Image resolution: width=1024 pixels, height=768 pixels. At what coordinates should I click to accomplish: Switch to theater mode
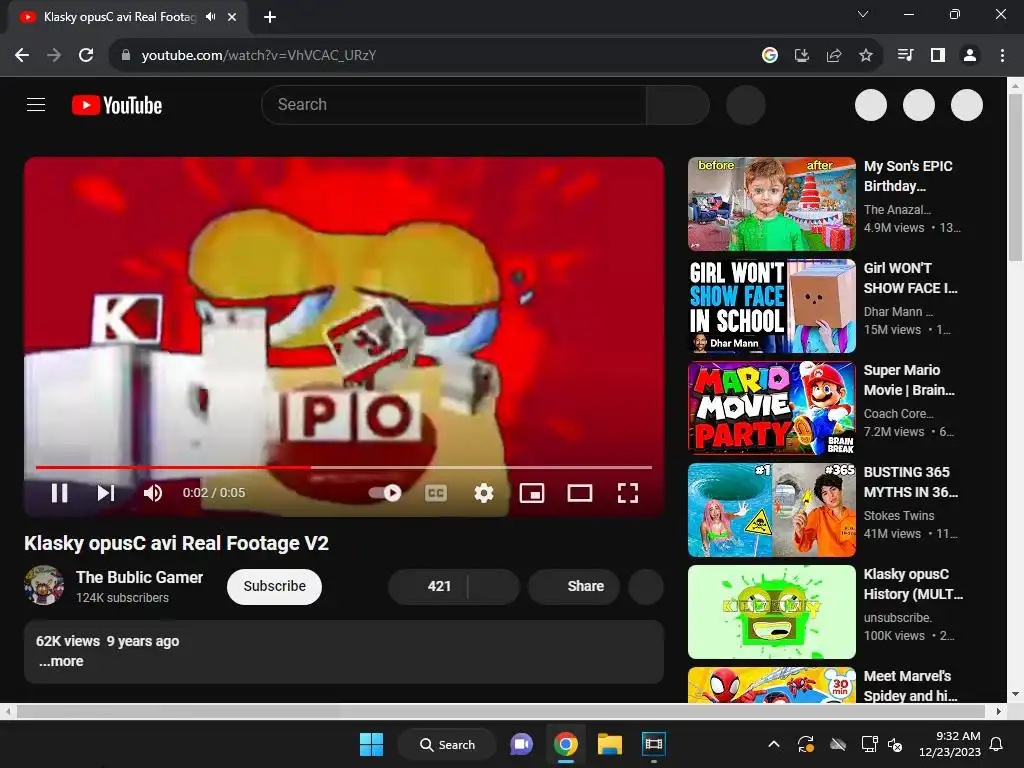pos(580,493)
